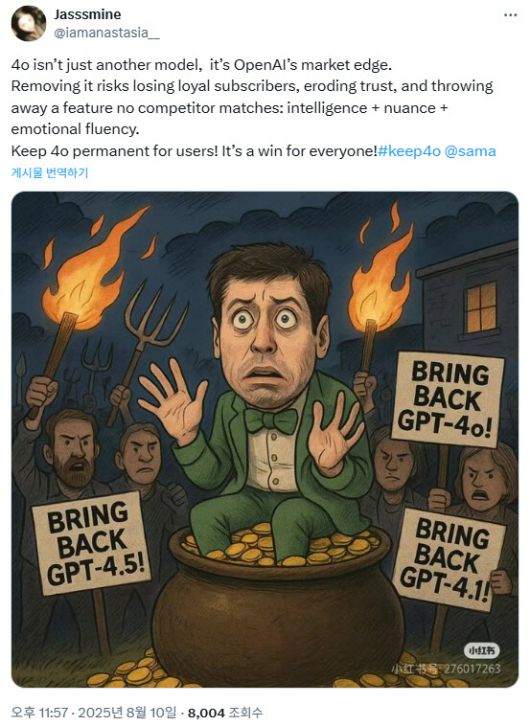Click Jasssmine's round profile avatar
Screen dimensions: 530x726
pyautogui.click(x=28, y=23)
